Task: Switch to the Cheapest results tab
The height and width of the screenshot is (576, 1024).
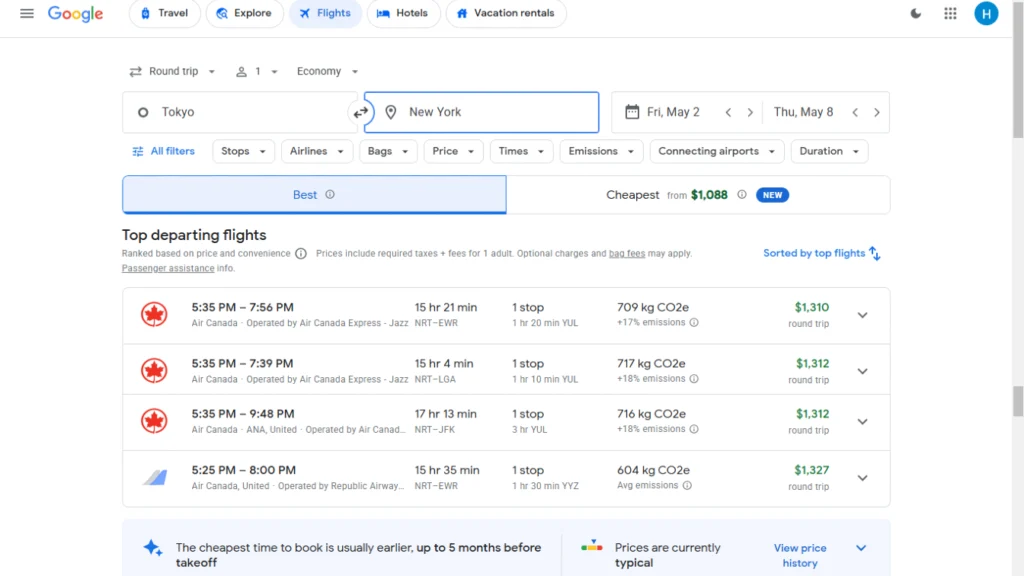Action: tap(698, 195)
